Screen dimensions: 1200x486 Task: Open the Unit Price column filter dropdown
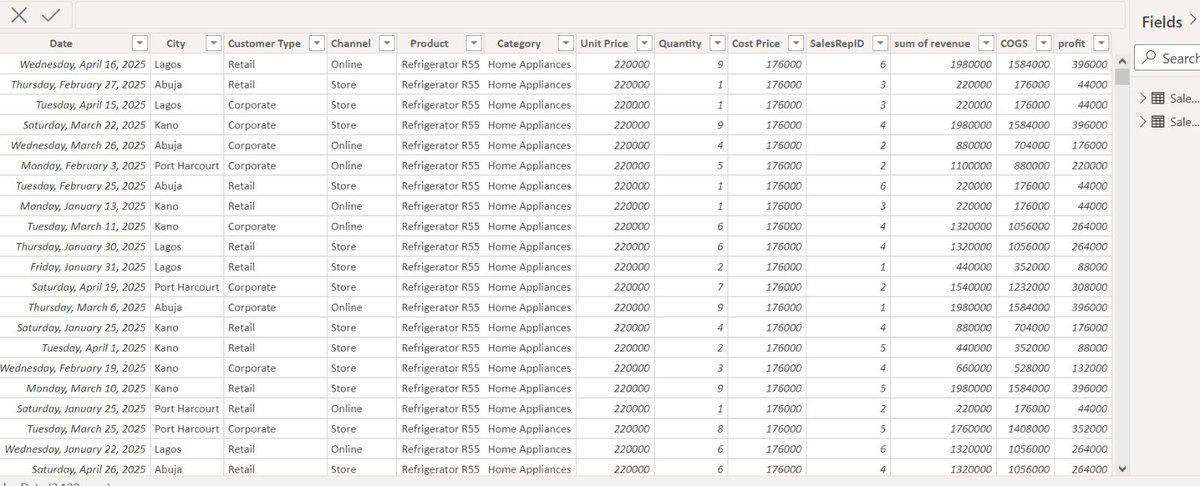[x=644, y=43]
